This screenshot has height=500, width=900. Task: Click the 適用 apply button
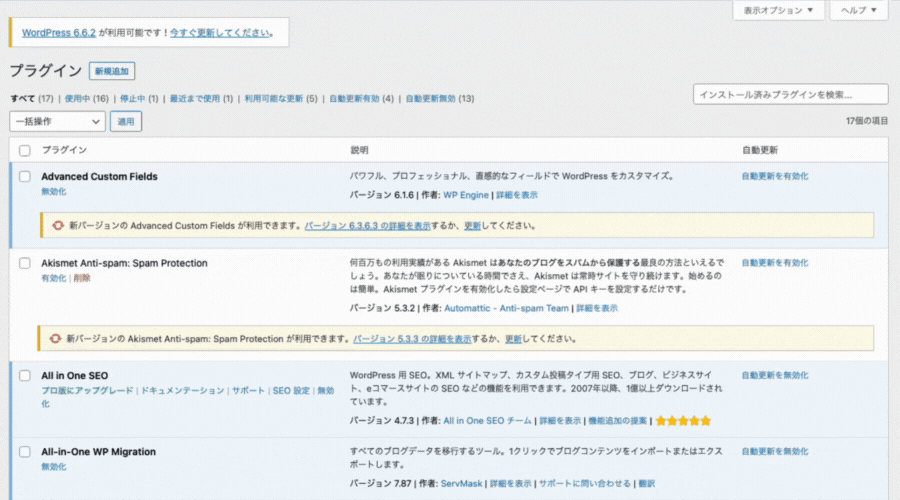(126, 121)
